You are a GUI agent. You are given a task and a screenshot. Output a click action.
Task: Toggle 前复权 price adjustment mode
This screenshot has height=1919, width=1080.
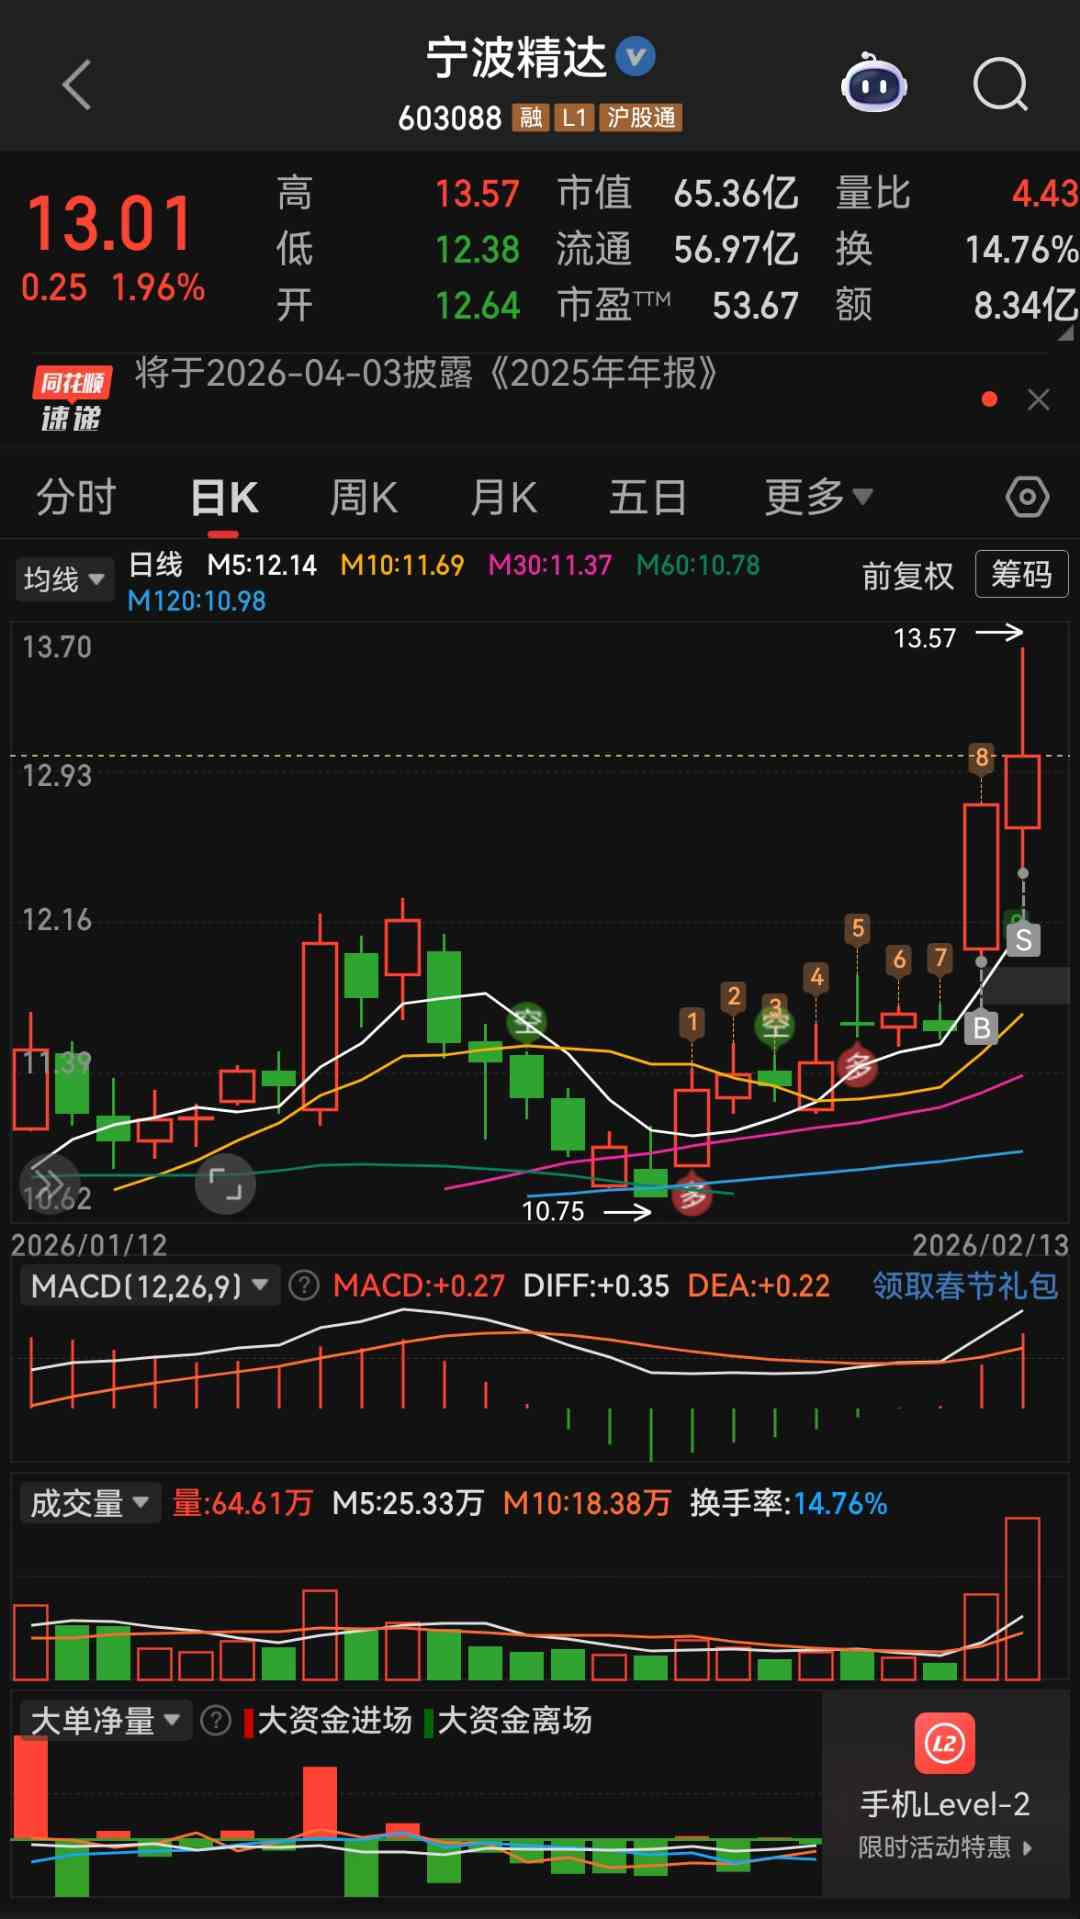(907, 576)
